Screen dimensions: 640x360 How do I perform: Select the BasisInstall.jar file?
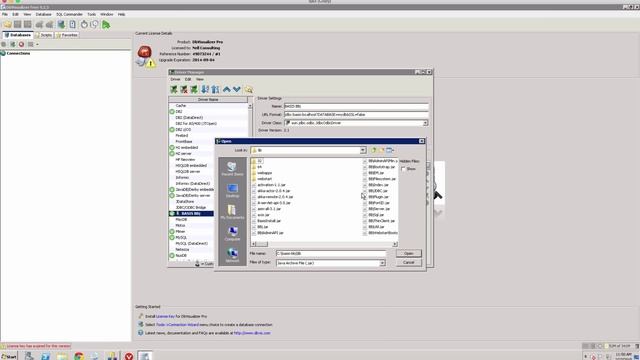click(x=266, y=221)
